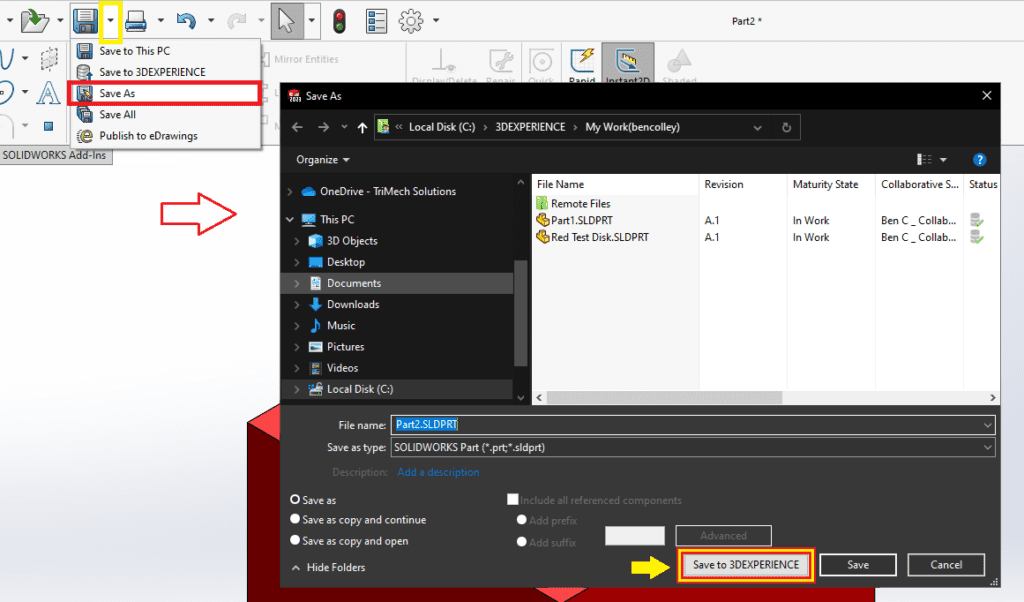Click Add a description link
This screenshot has height=602, width=1024.
click(x=438, y=472)
